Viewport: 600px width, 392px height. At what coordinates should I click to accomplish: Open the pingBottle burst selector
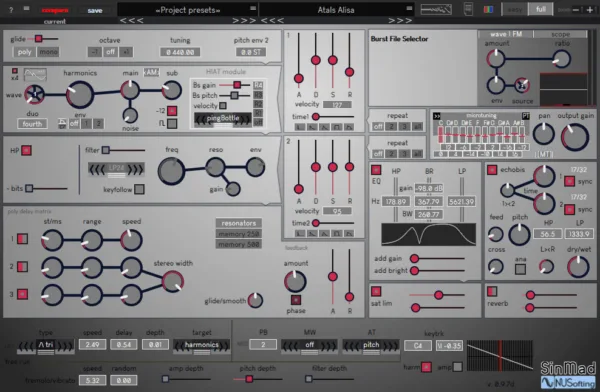pos(223,119)
